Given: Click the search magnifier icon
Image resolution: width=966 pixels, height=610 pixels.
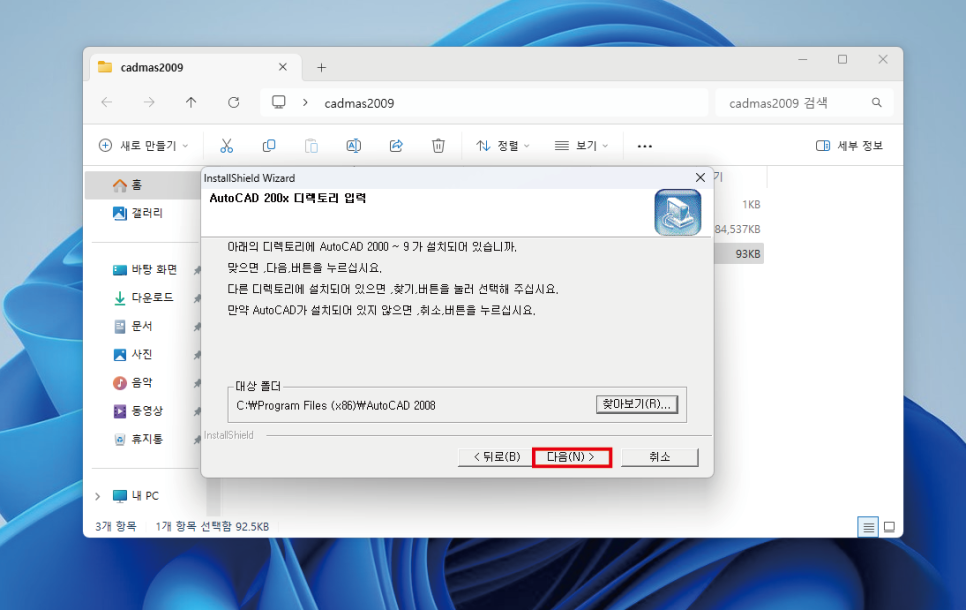Looking at the screenshot, I should [876, 102].
